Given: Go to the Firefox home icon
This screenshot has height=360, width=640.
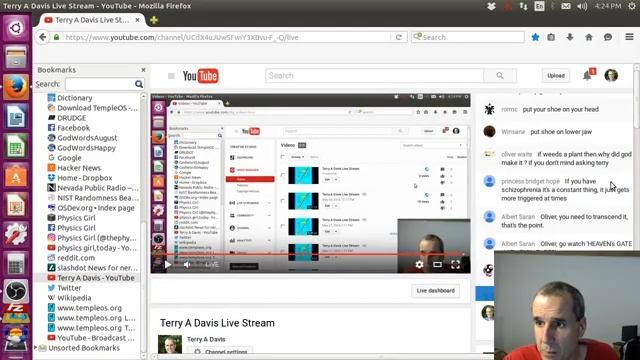Looking at the screenshot, I should [x=589, y=37].
